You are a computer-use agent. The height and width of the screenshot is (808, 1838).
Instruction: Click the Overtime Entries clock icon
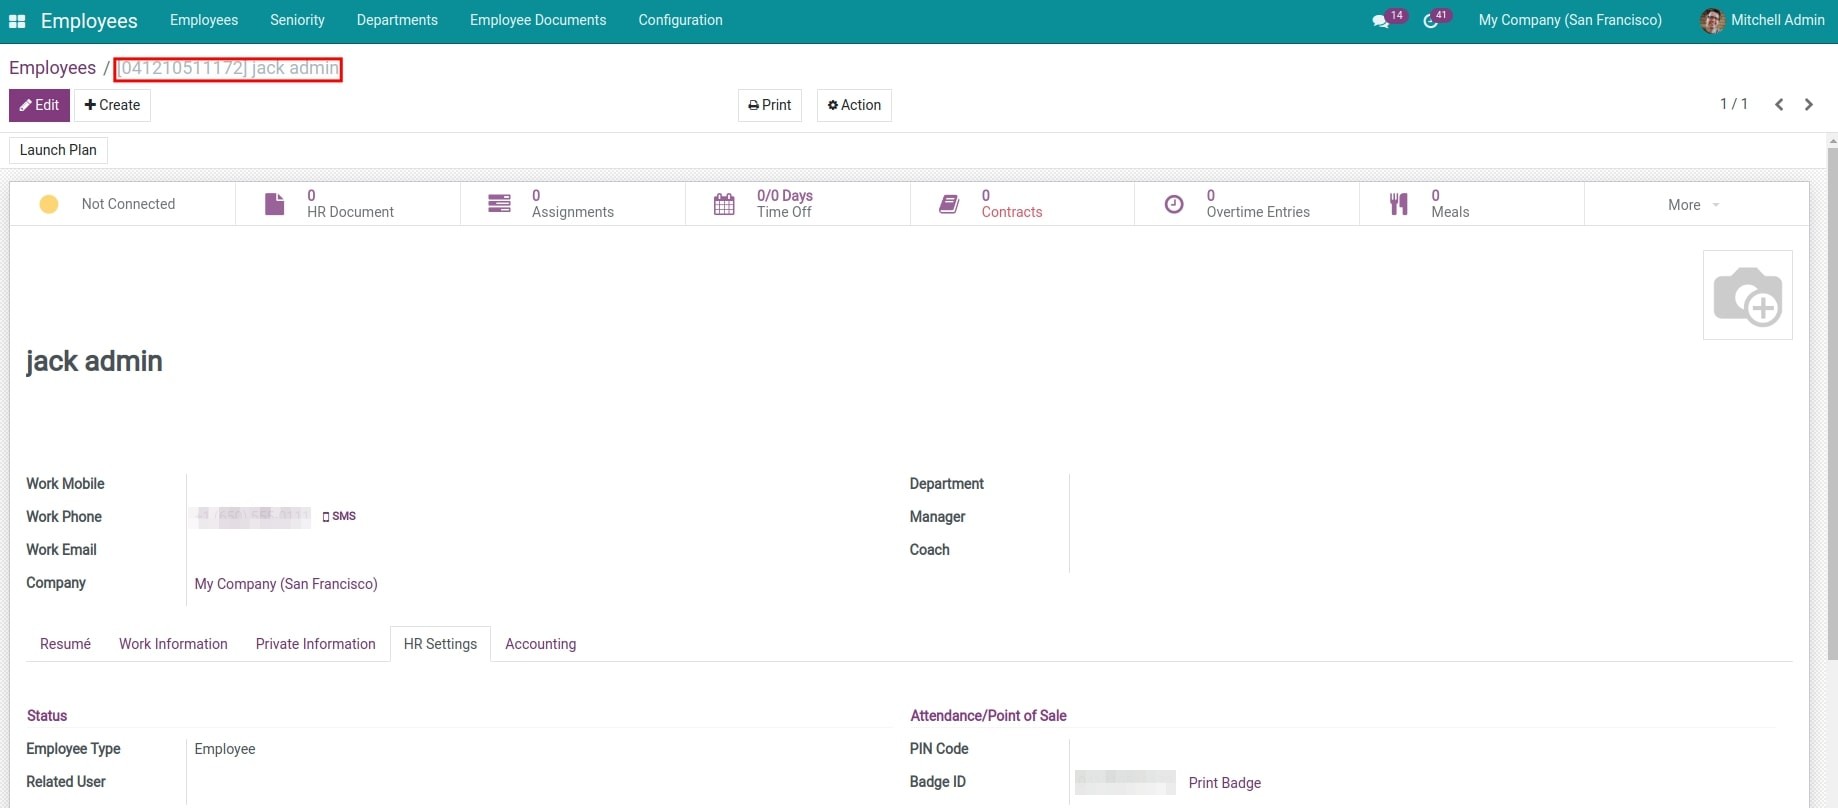1174,204
